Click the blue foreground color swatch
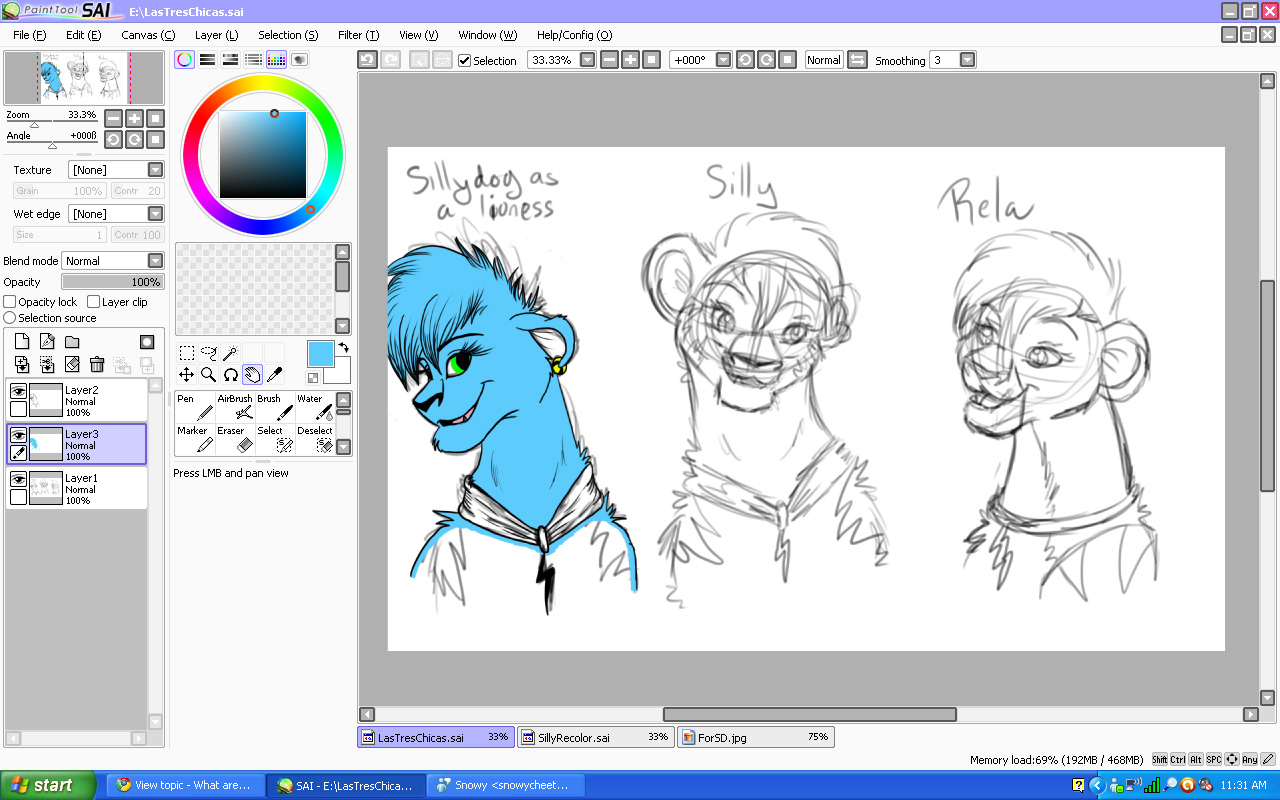 [x=320, y=353]
